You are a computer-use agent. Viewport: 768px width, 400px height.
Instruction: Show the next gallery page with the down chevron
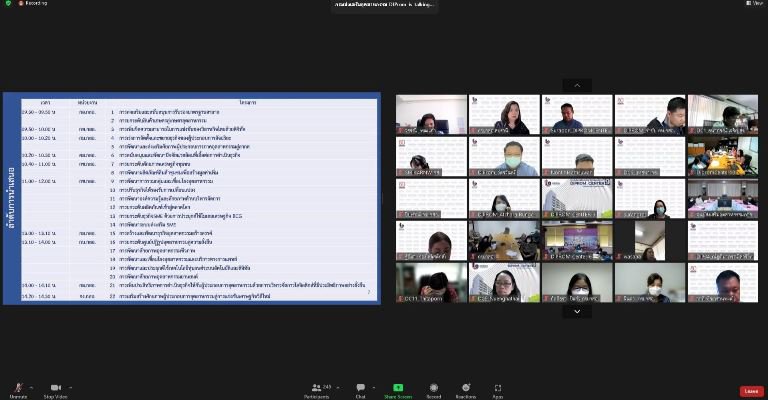tap(577, 311)
